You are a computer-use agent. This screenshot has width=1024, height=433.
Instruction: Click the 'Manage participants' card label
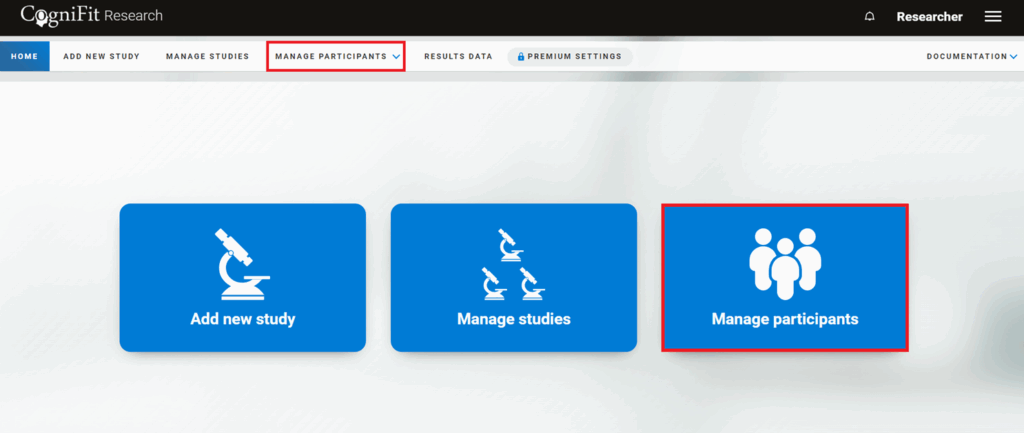[785, 320]
